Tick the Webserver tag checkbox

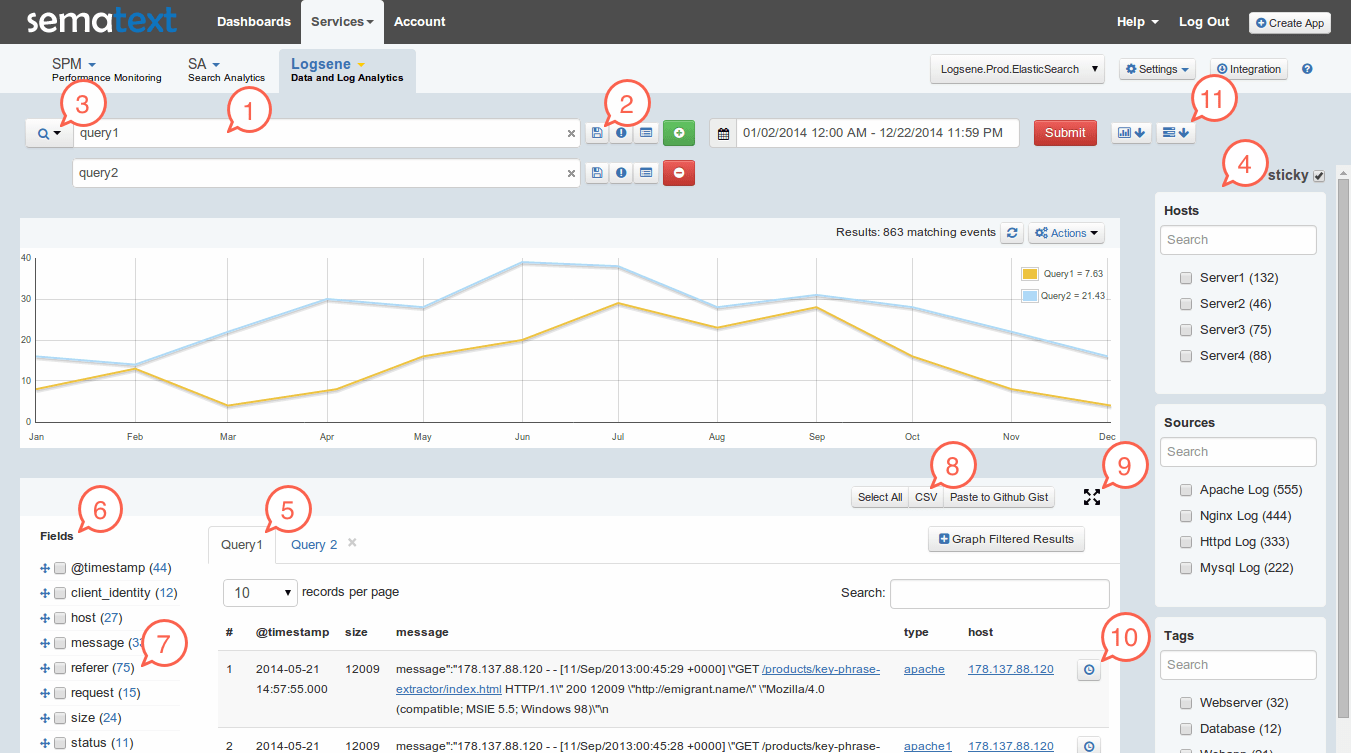pyautogui.click(x=1186, y=703)
